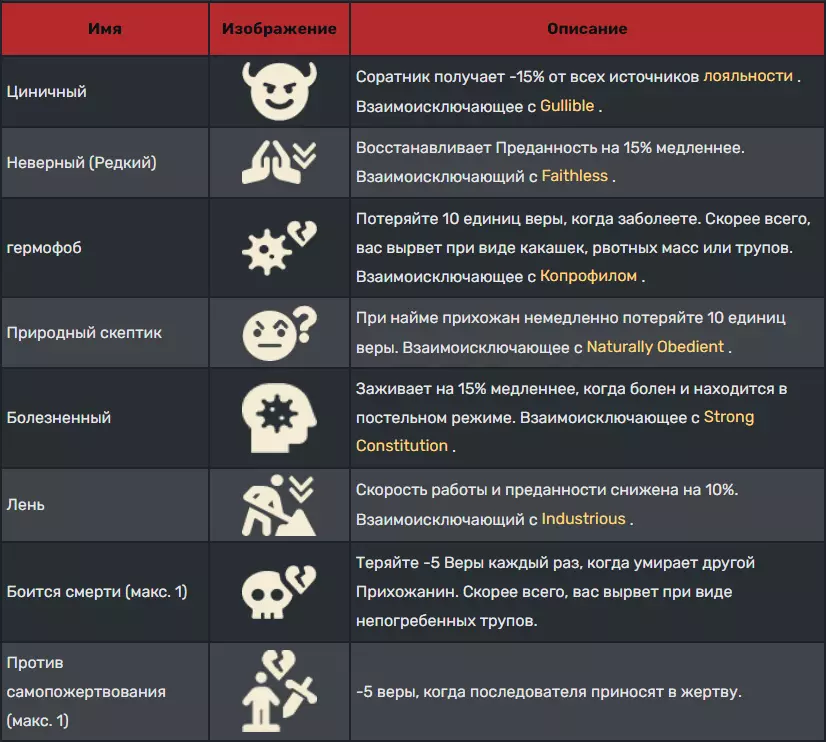The width and height of the screenshot is (826, 742).
Task: Click the devil face icon for Циничный
Action: click(278, 91)
